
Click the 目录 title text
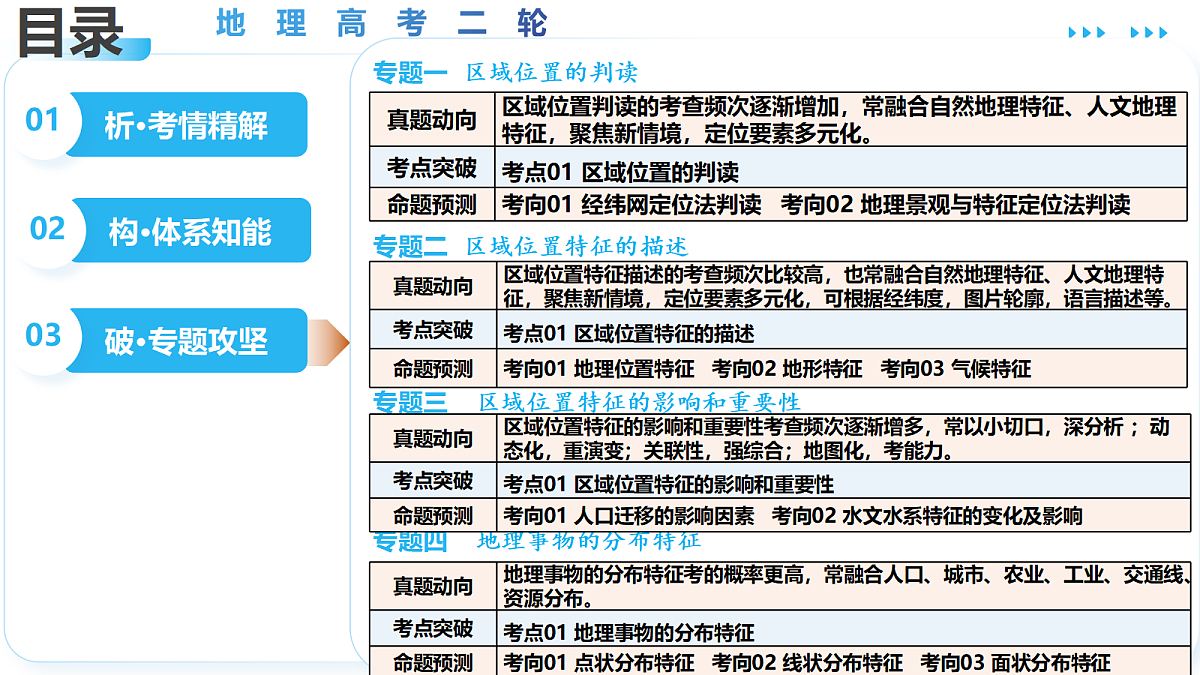pos(70,32)
